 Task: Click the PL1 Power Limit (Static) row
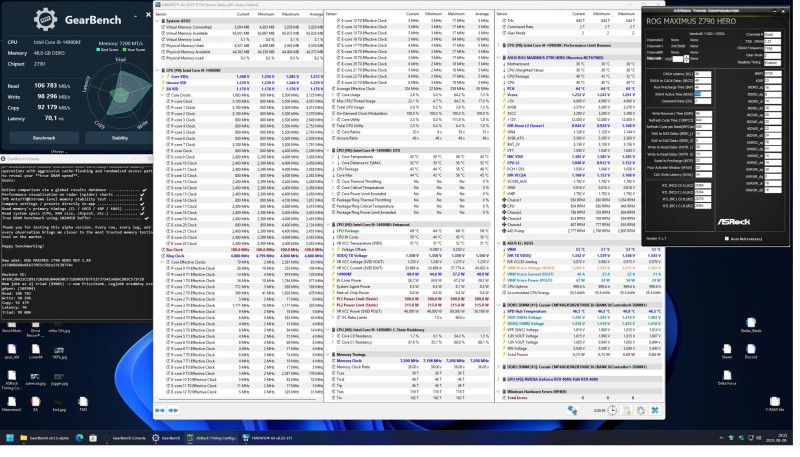(x=409, y=299)
